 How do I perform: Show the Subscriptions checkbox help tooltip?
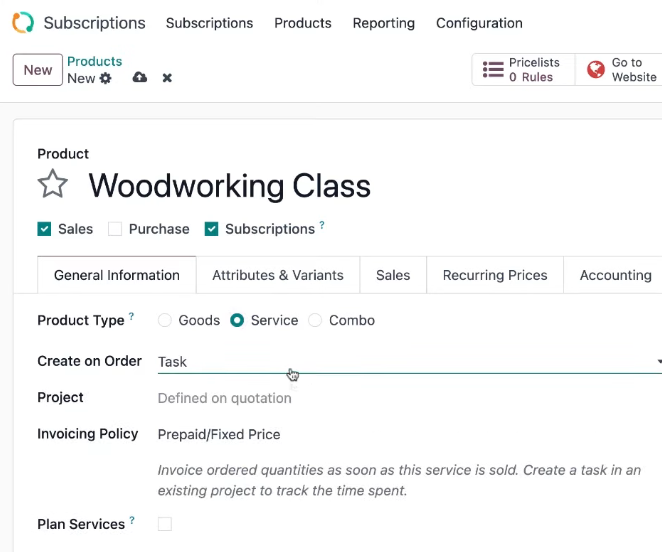pyautogui.click(x=322, y=224)
